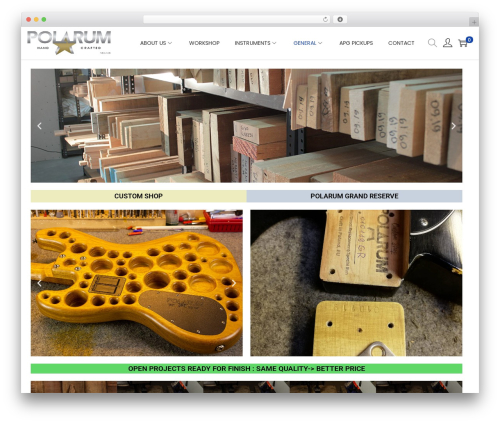Open the yellow holed guitar body image
The width and height of the screenshot is (500, 423).
pyautogui.click(x=137, y=283)
